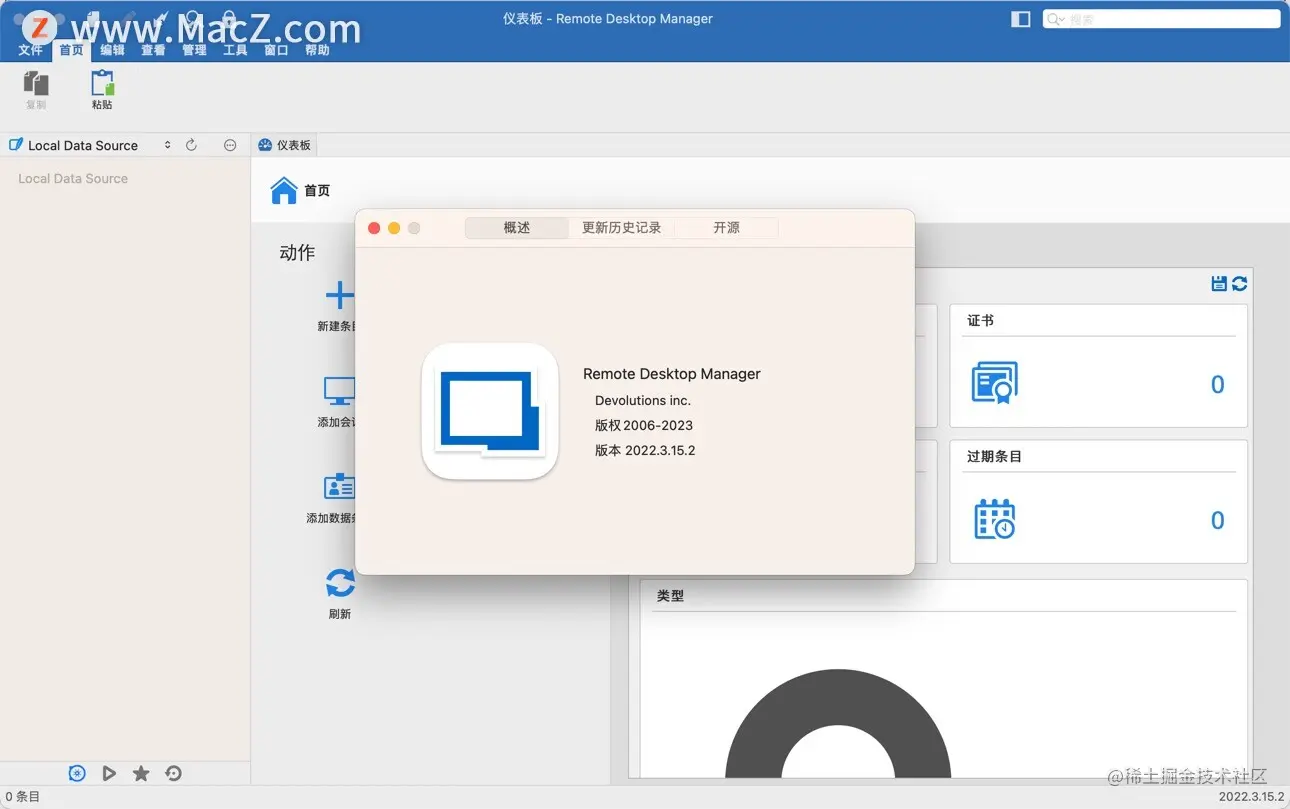
Task: Show recent entries history icon
Action: click(173, 773)
